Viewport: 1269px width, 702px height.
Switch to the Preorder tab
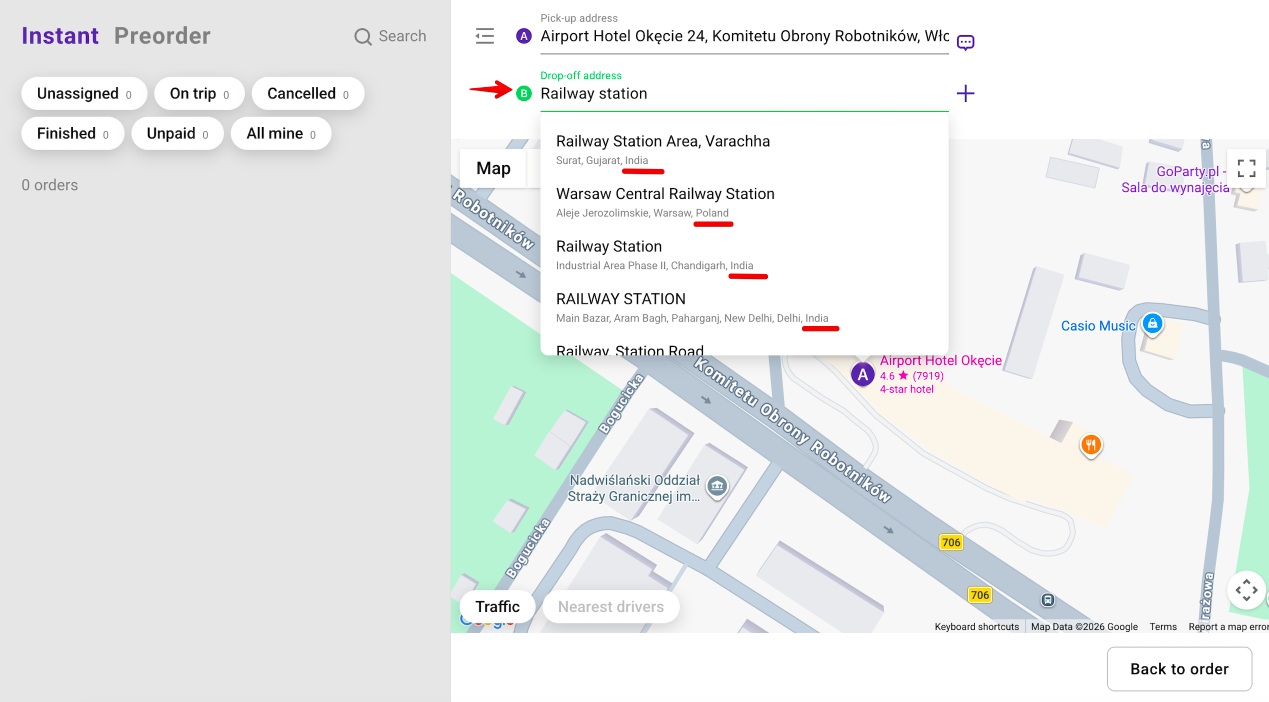tap(162, 36)
